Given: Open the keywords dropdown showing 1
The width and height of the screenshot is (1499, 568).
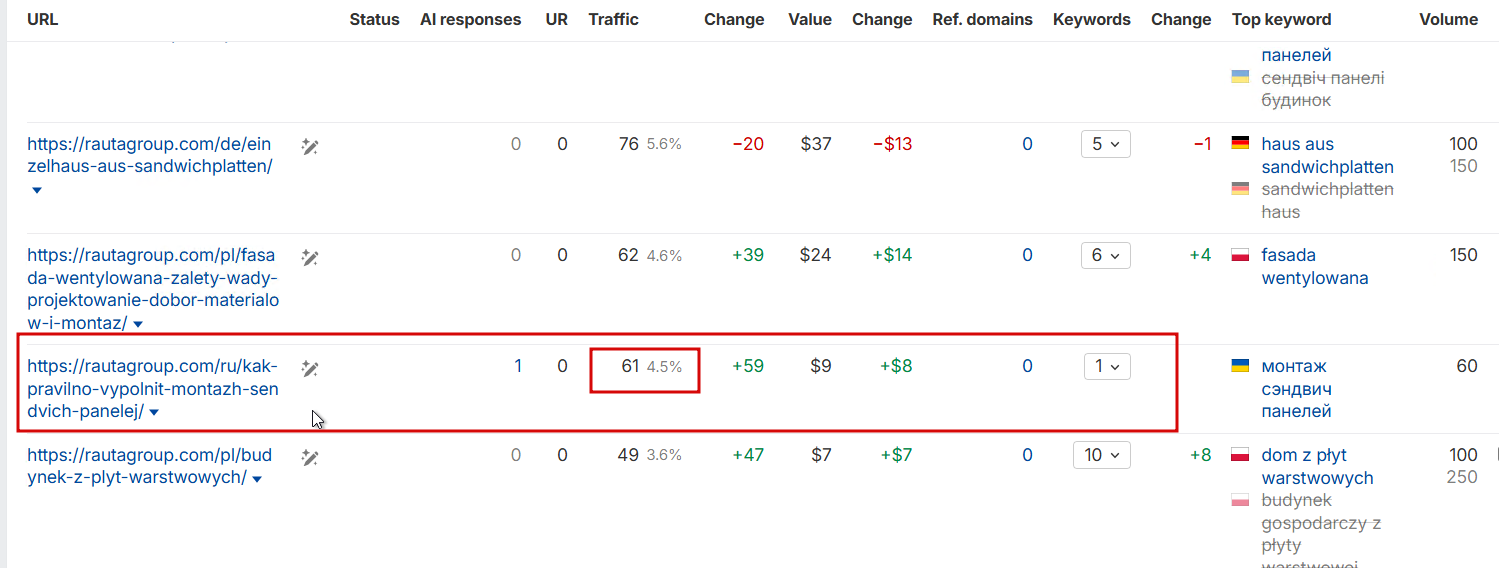Looking at the screenshot, I should click(x=1107, y=367).
